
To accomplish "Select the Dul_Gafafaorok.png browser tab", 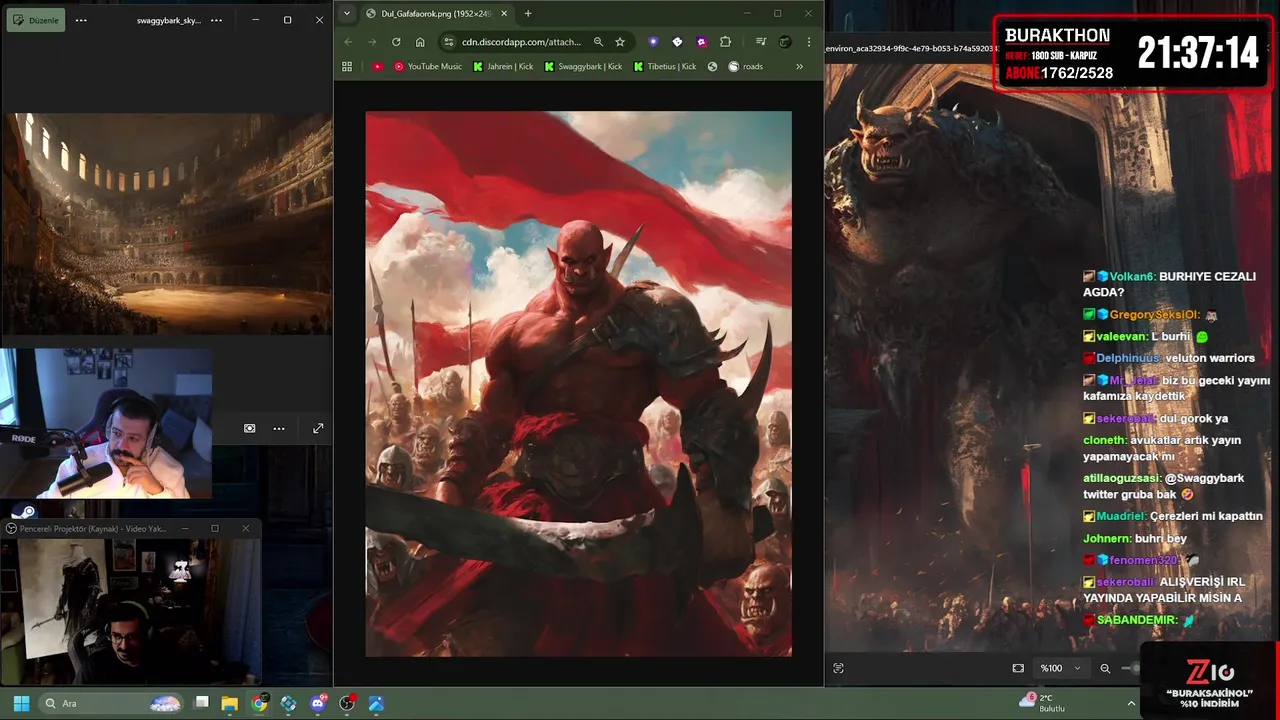I will (436, 14).
